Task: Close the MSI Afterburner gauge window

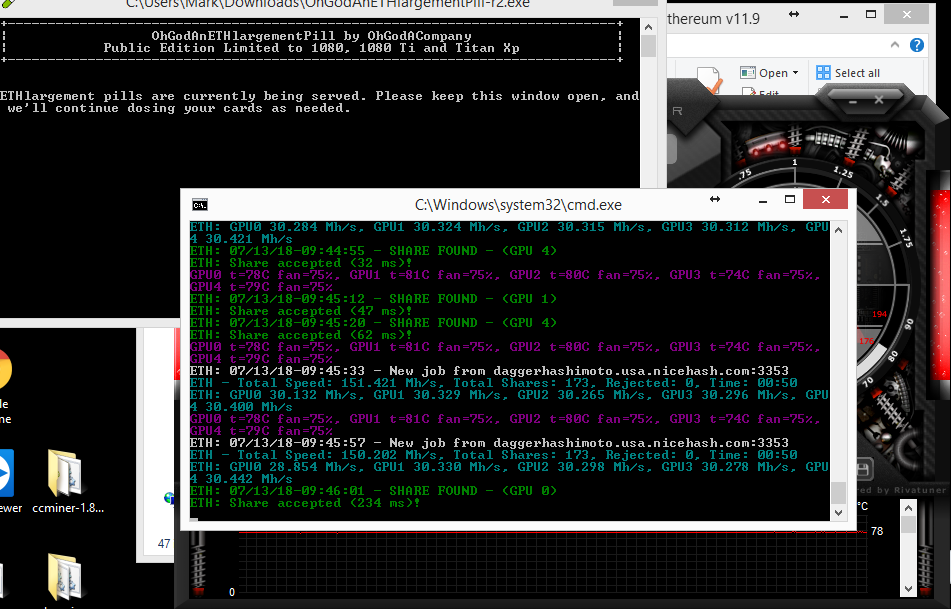Action: [879, 101]
